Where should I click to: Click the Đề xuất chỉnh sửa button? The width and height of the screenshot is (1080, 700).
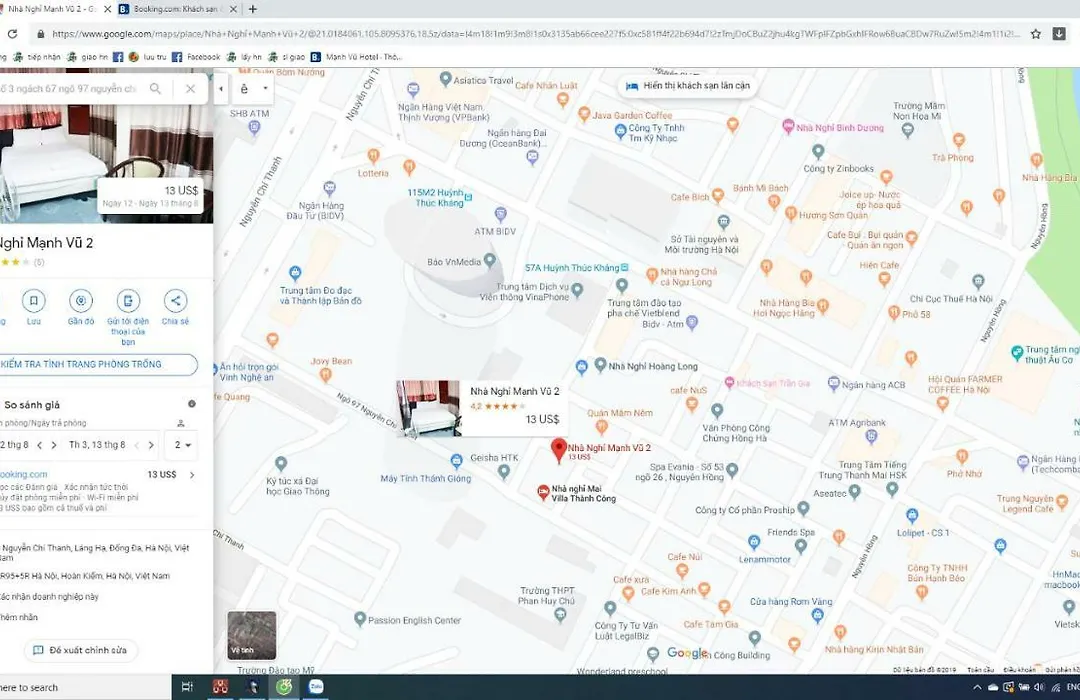coord(81,650)
